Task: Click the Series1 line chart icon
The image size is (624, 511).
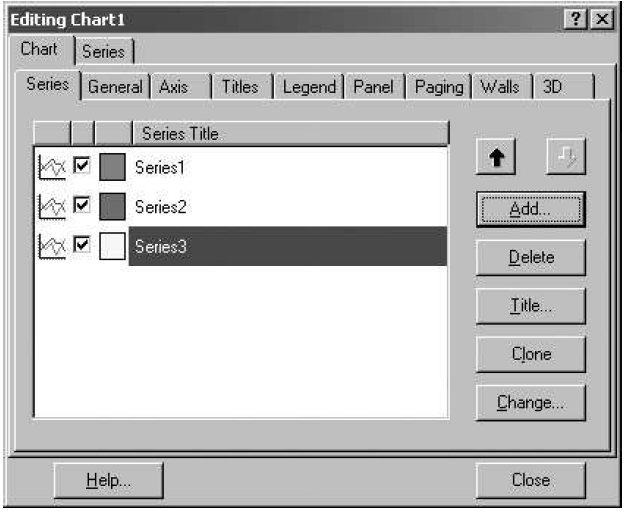Action: (50, 168)
